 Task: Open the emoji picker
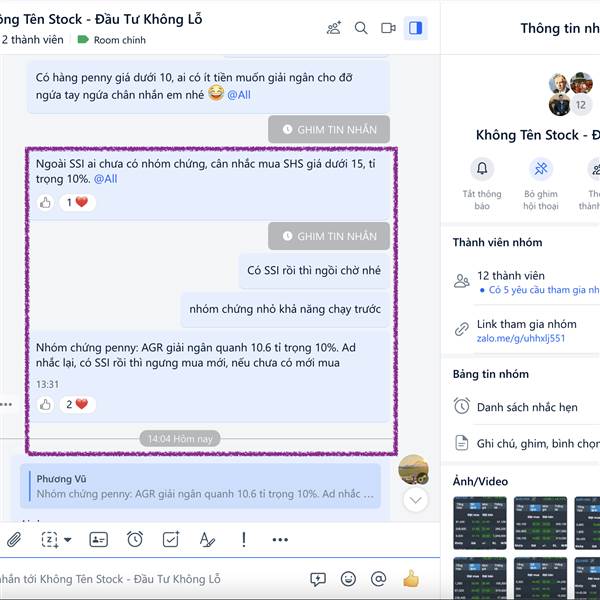pyautogui.click(x=348, y=579)
